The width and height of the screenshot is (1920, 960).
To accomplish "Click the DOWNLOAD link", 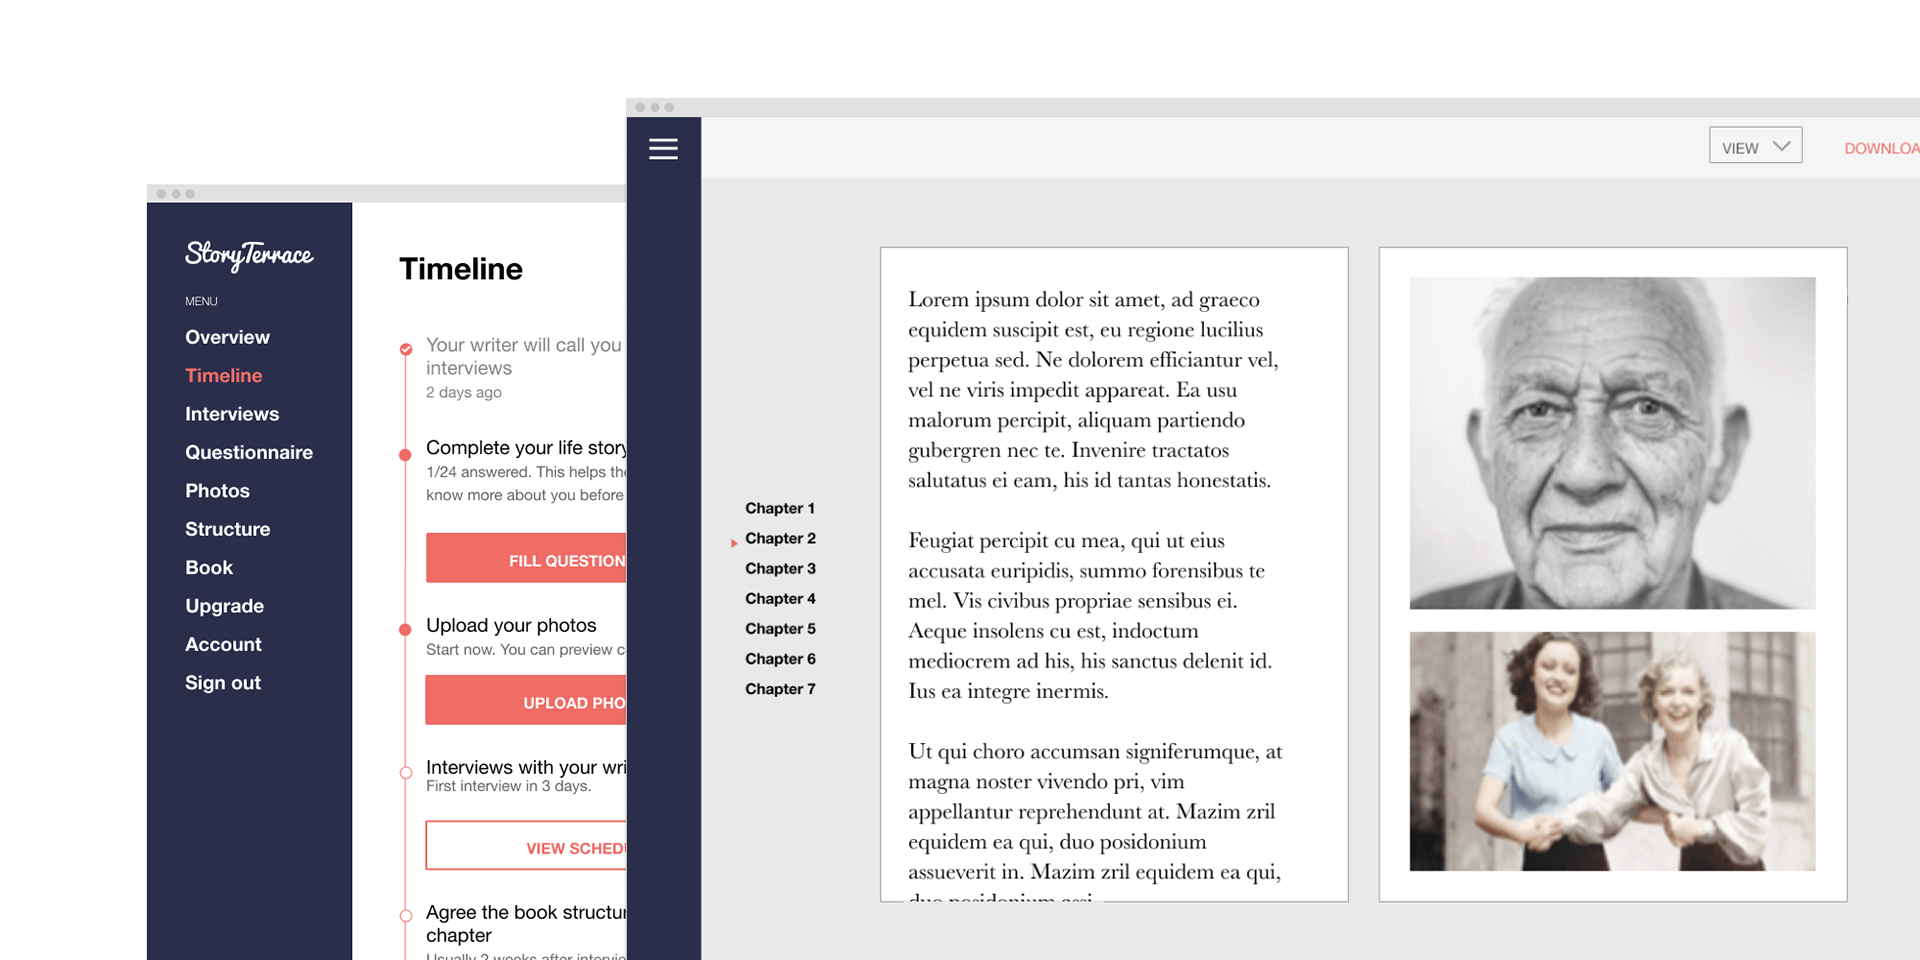I will tap(1881, 148).
